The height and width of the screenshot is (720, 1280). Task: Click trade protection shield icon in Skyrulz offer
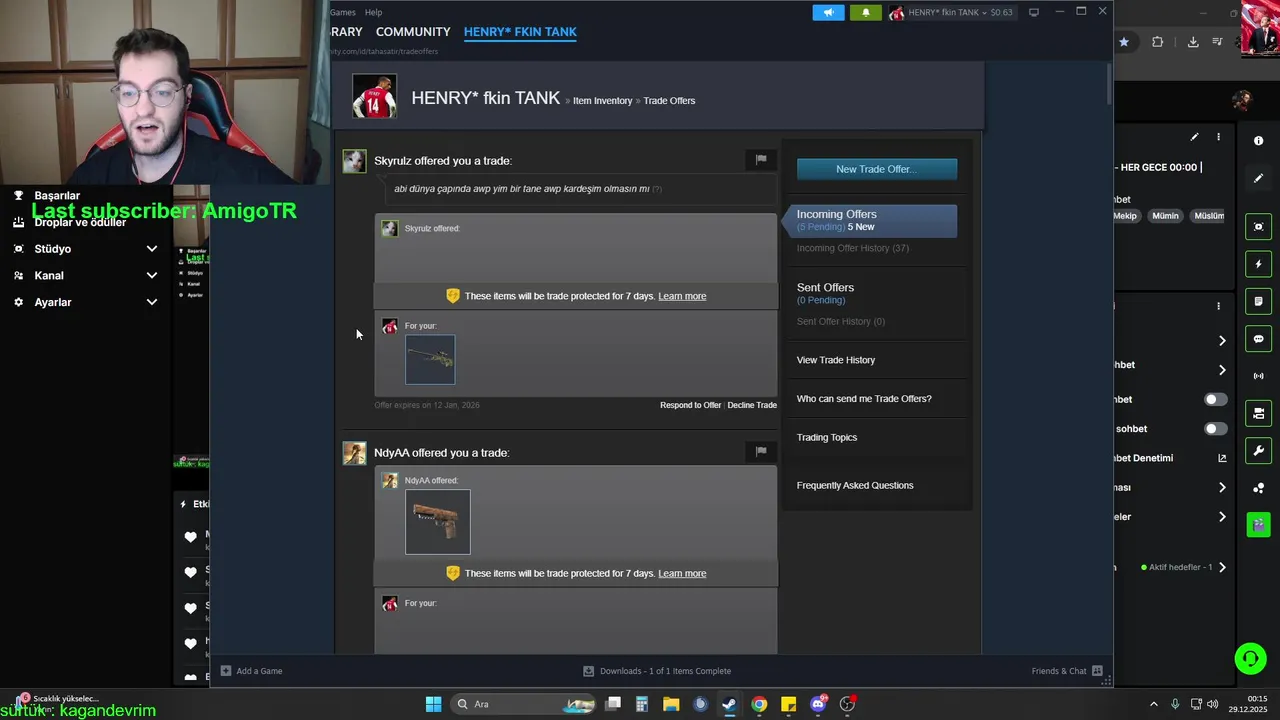(452, 296)
